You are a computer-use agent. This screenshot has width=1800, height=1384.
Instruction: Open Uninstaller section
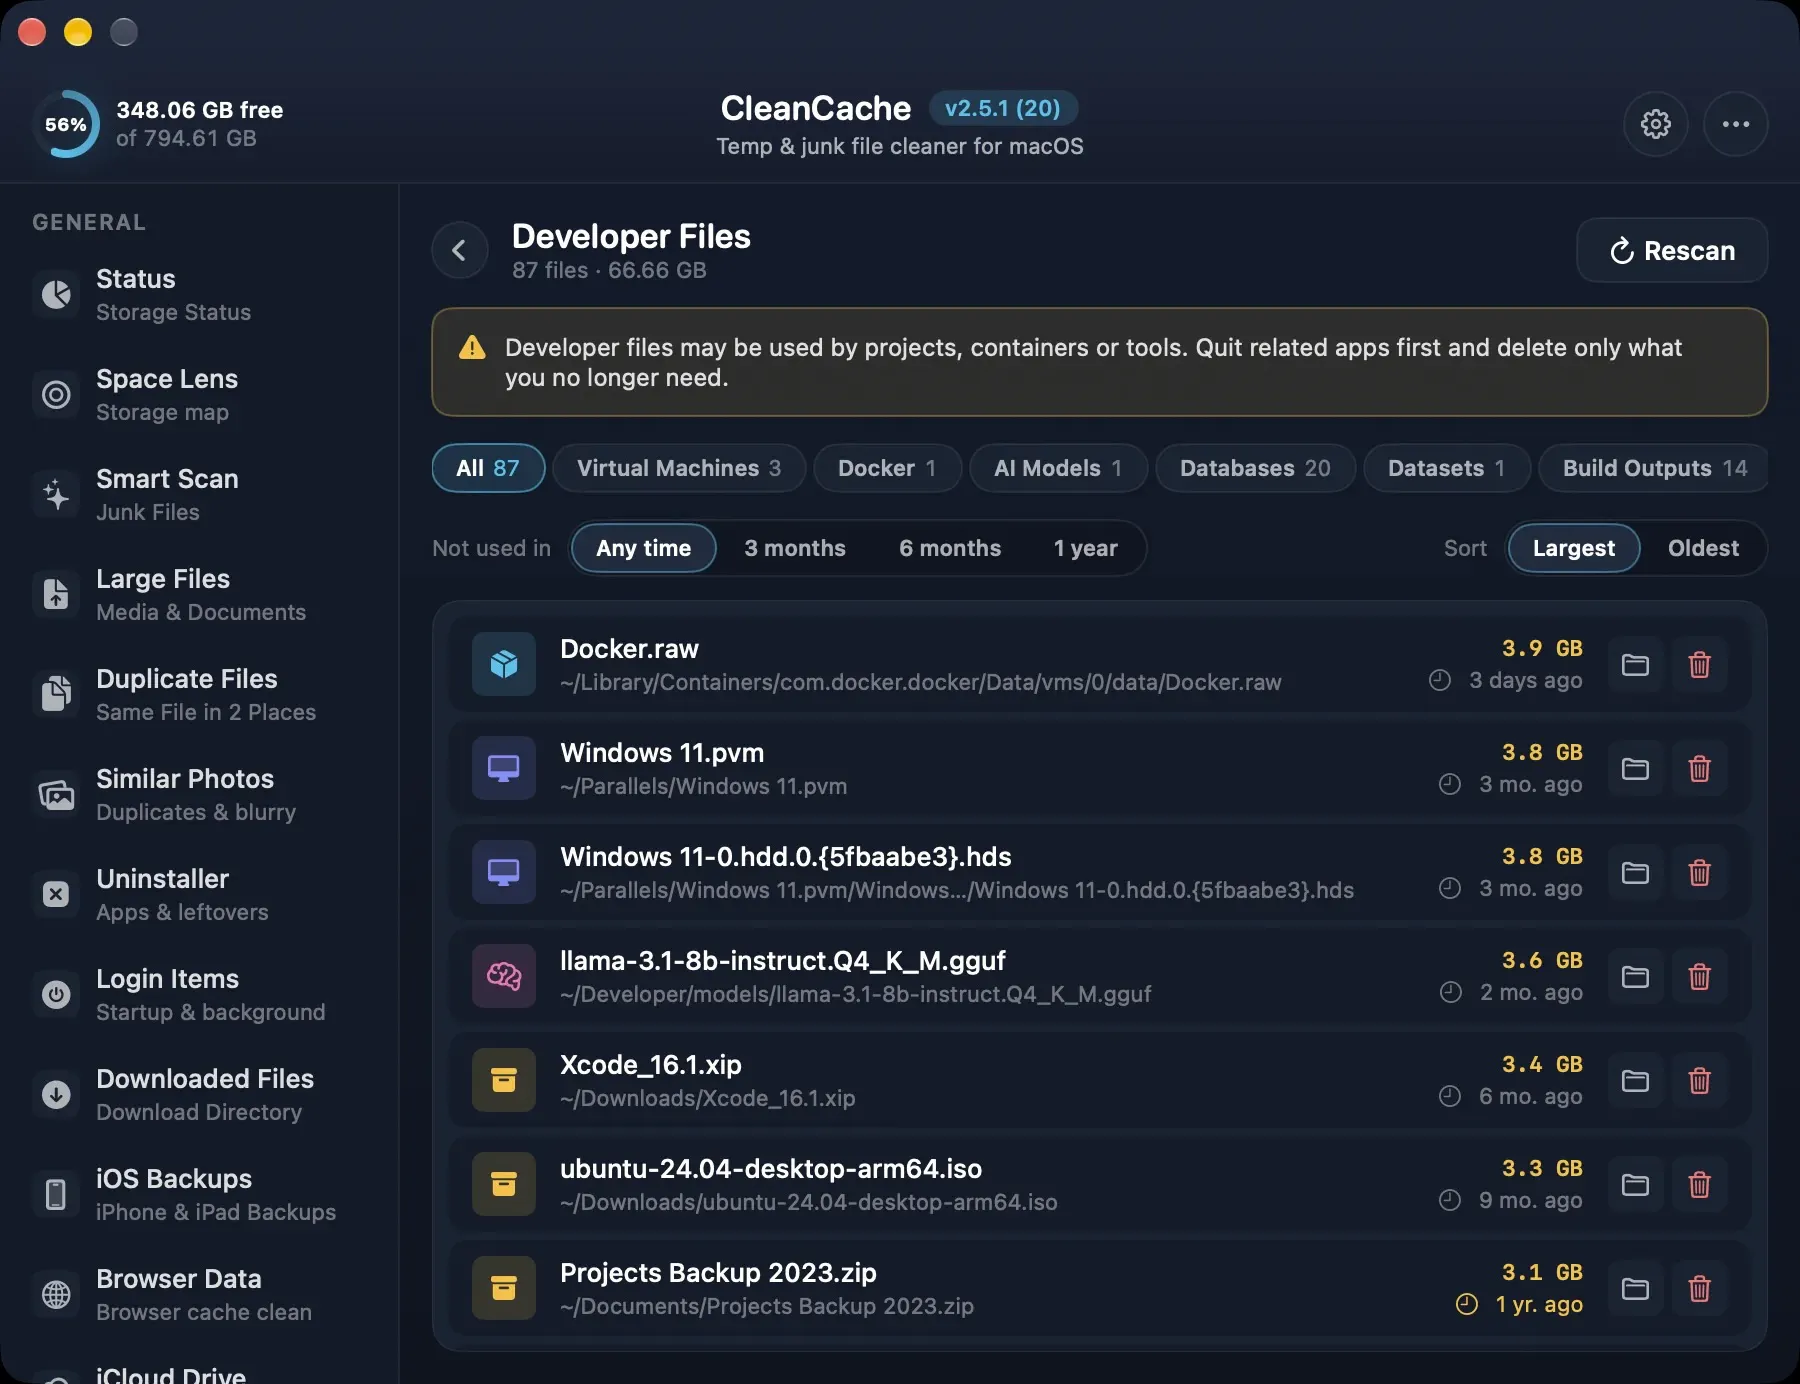200,894
